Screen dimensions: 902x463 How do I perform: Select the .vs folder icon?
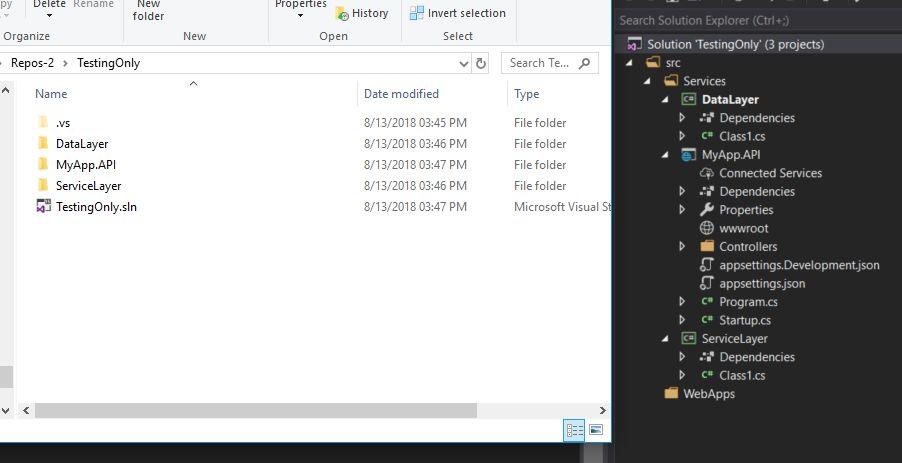(43, 122)
